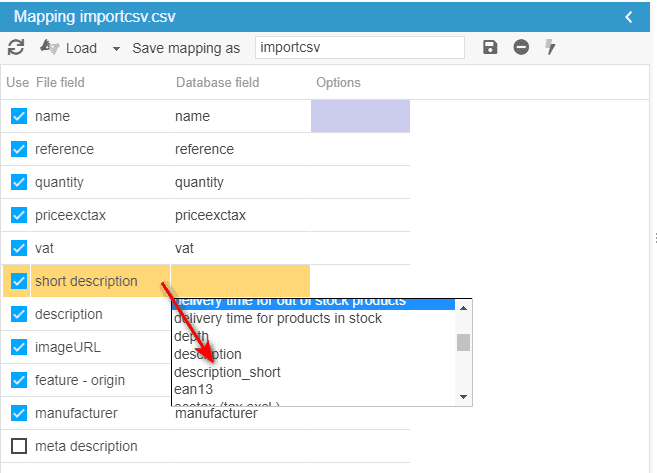
Task: Enable the meta description checkbox
Action: coord(19,446)
